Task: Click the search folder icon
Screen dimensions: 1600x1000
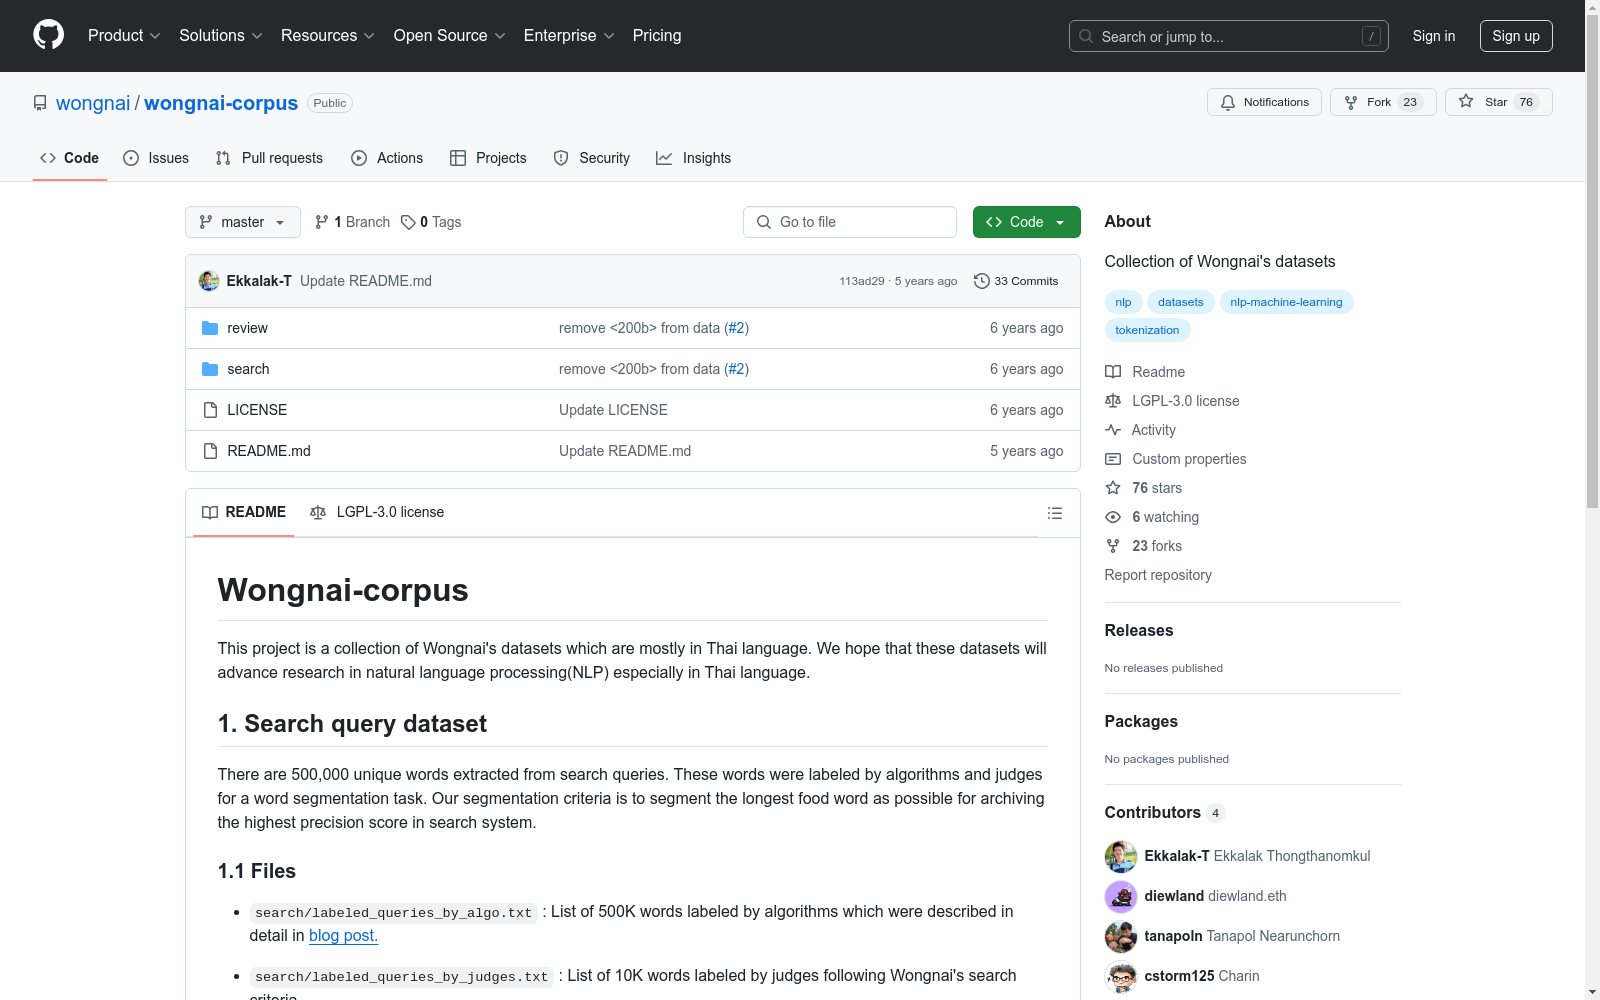Action: pos(210,369)
